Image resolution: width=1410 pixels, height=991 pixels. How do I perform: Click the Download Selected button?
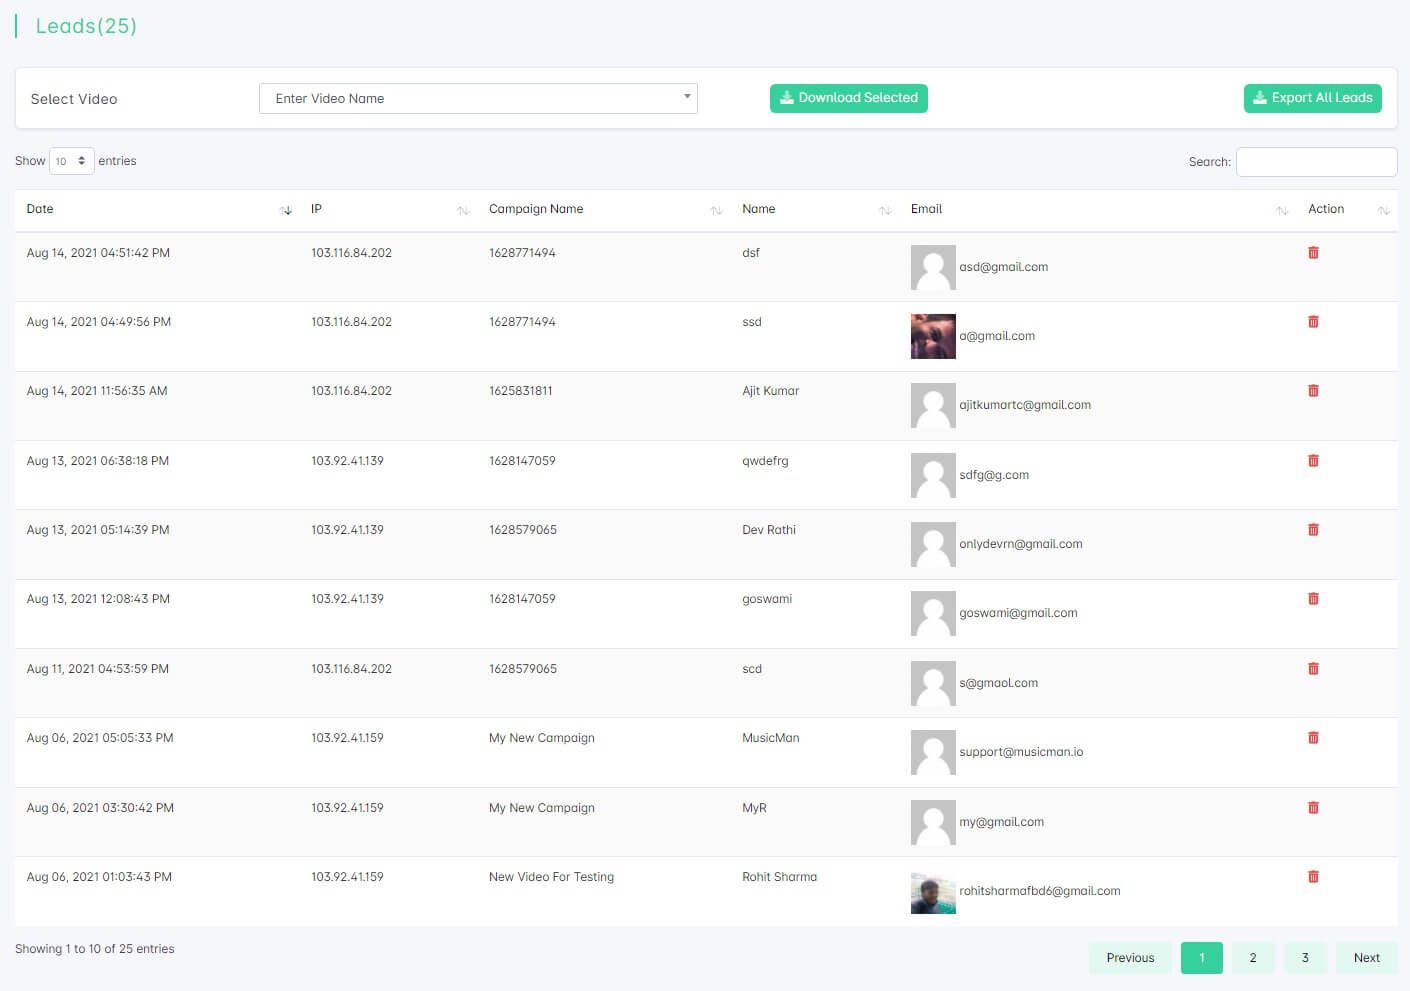coord(848,98)
